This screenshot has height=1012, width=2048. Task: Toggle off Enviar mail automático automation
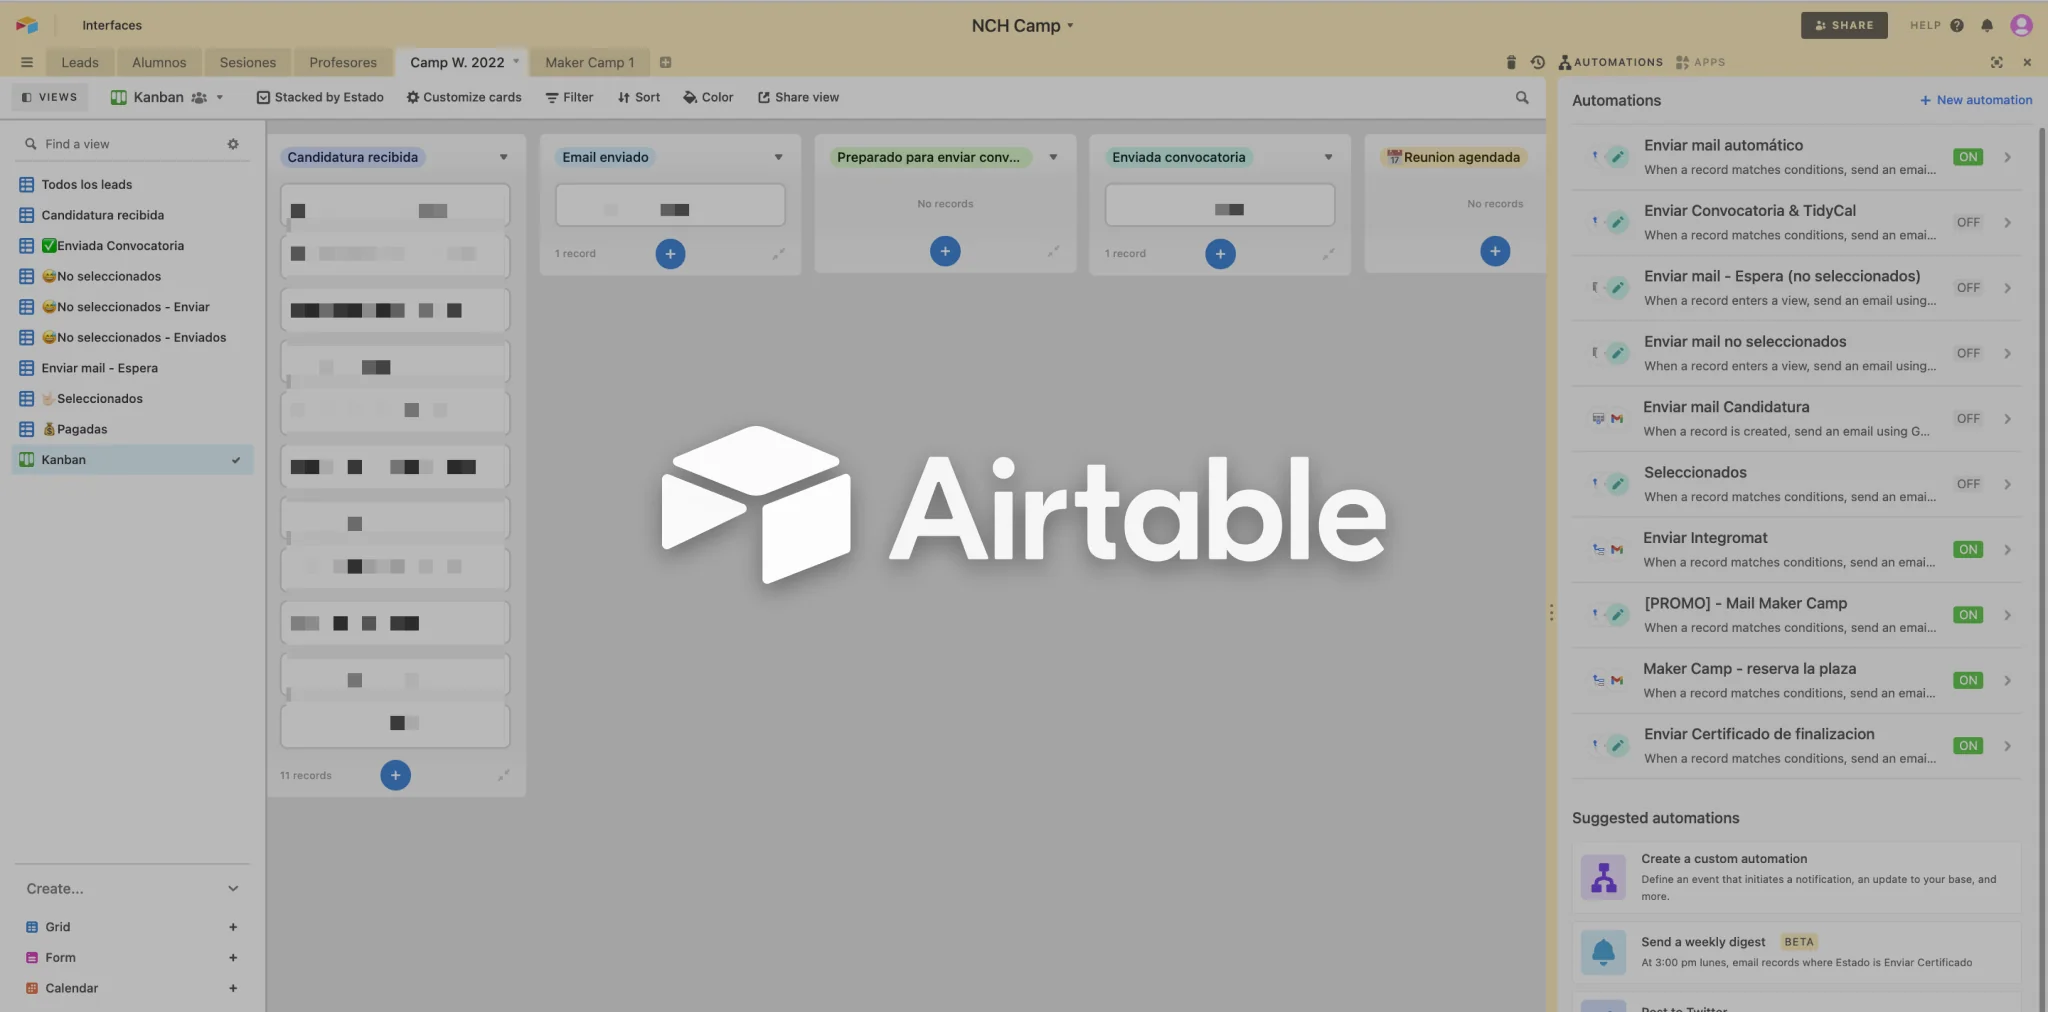(x=1967, y=157)
